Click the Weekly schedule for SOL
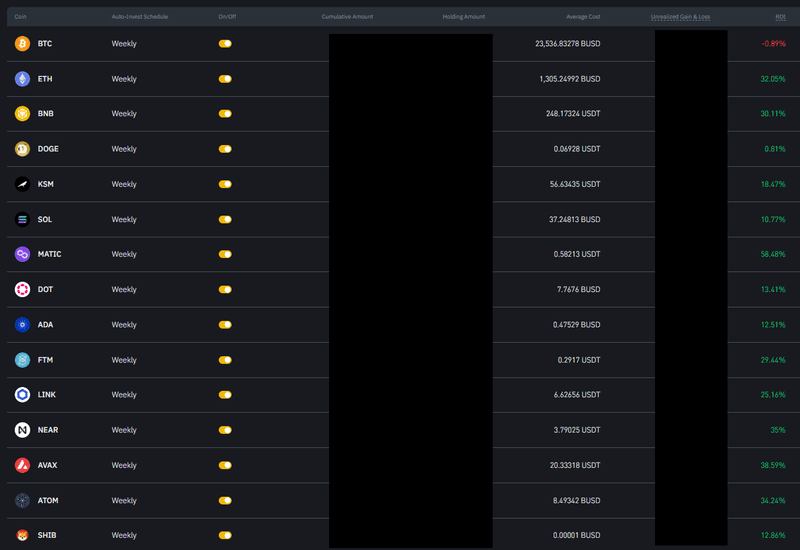This screenshot has width=800, height=550. 124,219
